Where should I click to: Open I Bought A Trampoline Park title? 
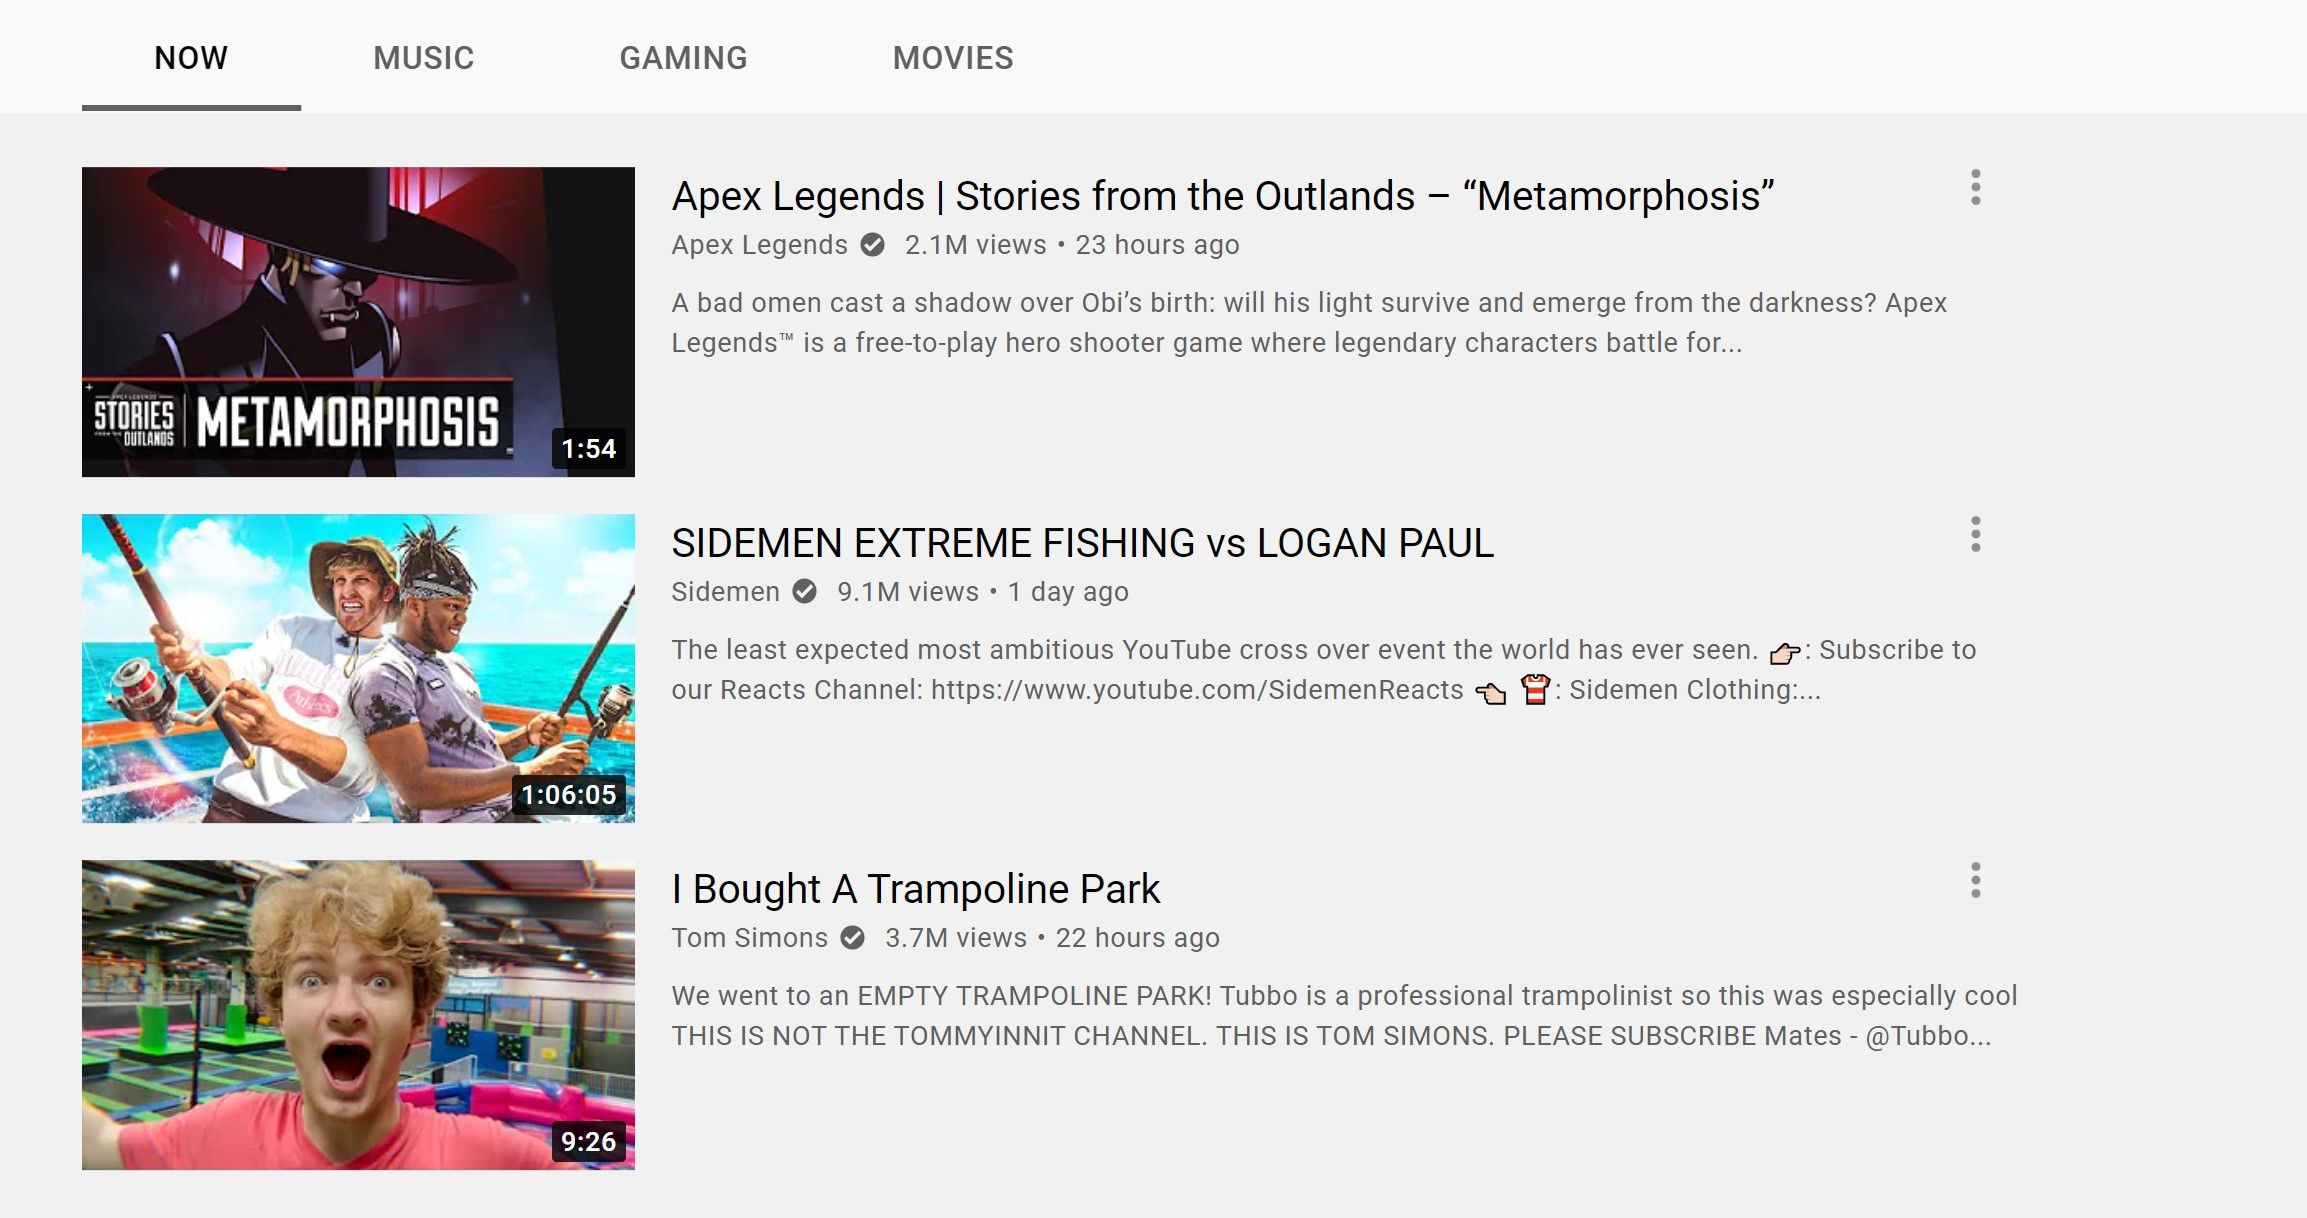(x=916, y=889)
